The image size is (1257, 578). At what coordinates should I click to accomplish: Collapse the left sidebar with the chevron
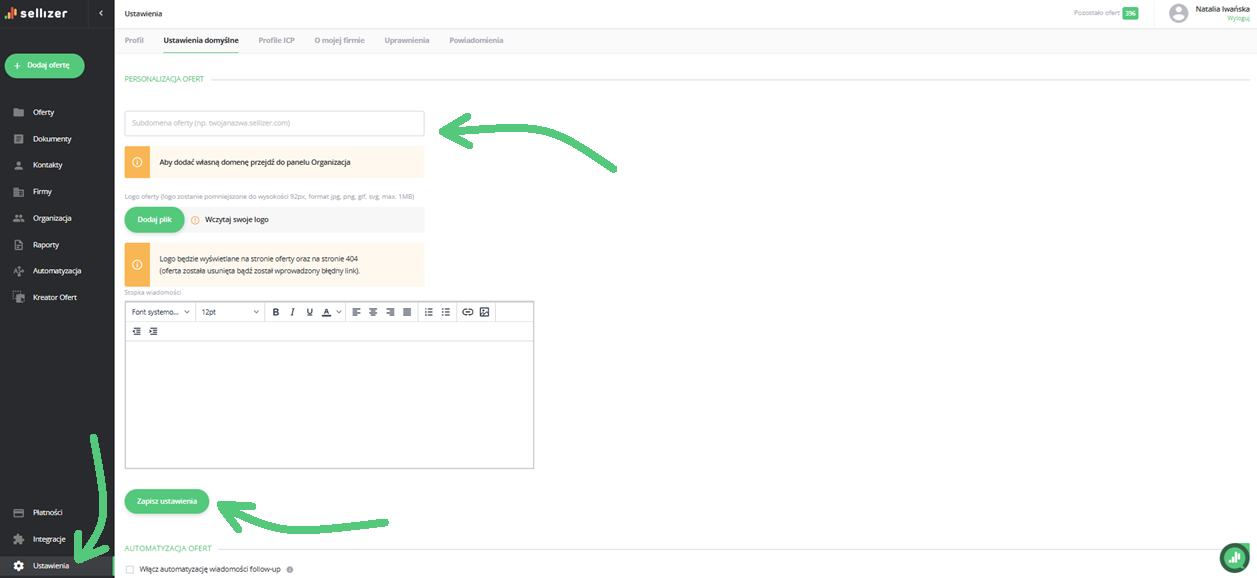click(101, 13)
